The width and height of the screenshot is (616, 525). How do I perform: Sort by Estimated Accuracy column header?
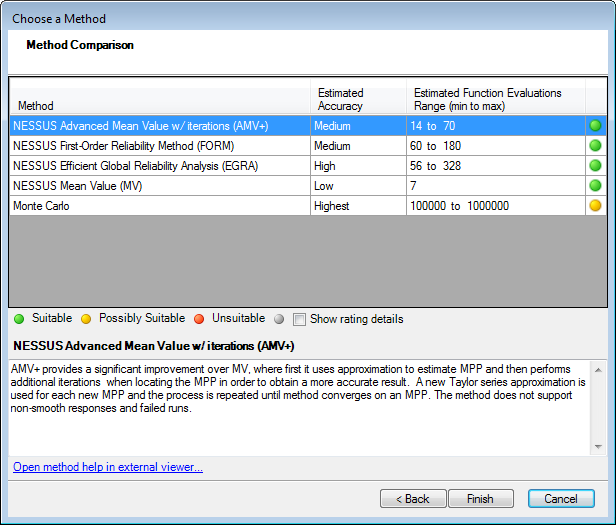point(357,99)
